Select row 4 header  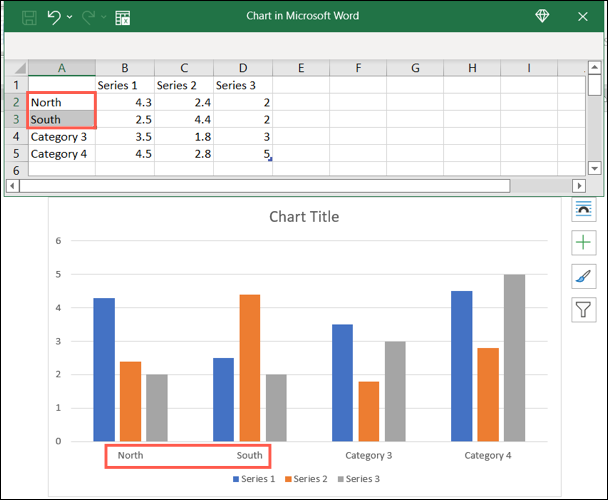[x=17, y=136]
